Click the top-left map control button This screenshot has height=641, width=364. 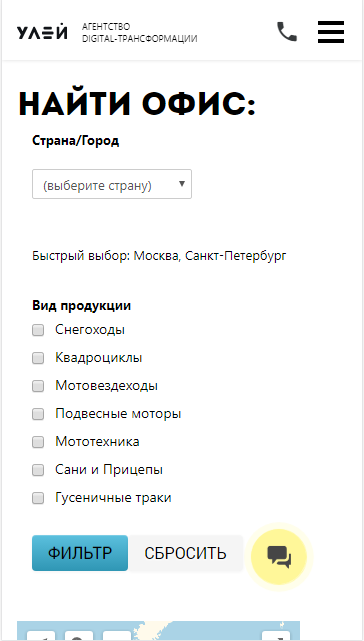pyautogui.click(x=41, y=636)
